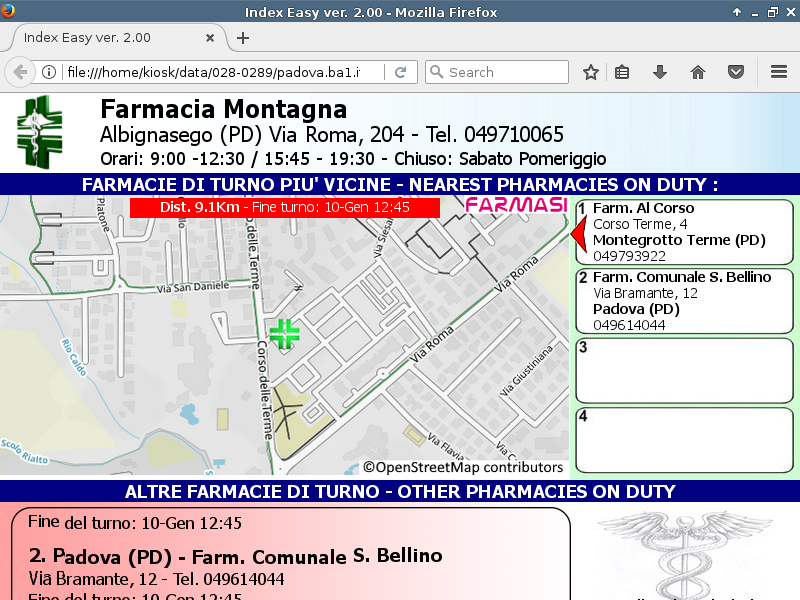Select the Index Easy ver. 2.00 tab

100,38
